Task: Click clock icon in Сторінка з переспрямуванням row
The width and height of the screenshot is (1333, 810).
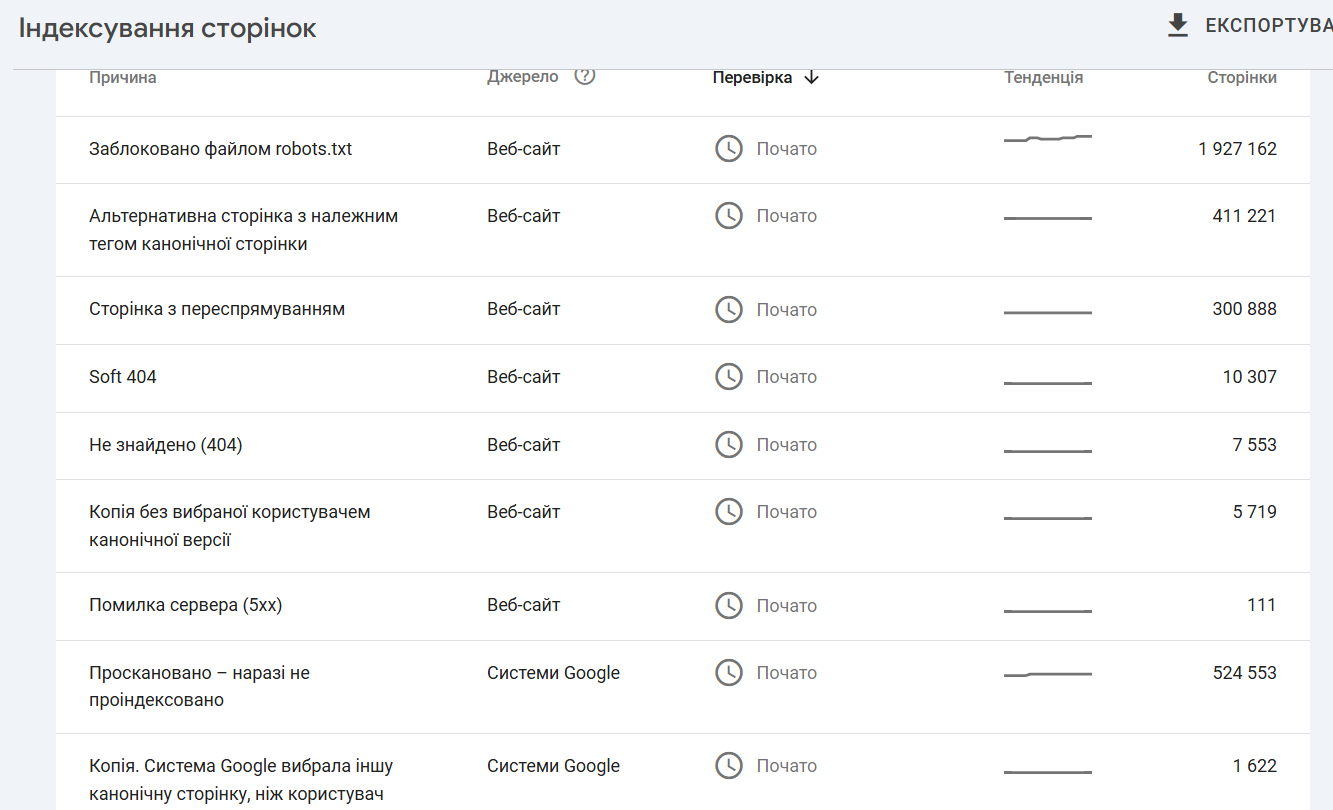Action: pyautogui.click(x=729, y=310)
